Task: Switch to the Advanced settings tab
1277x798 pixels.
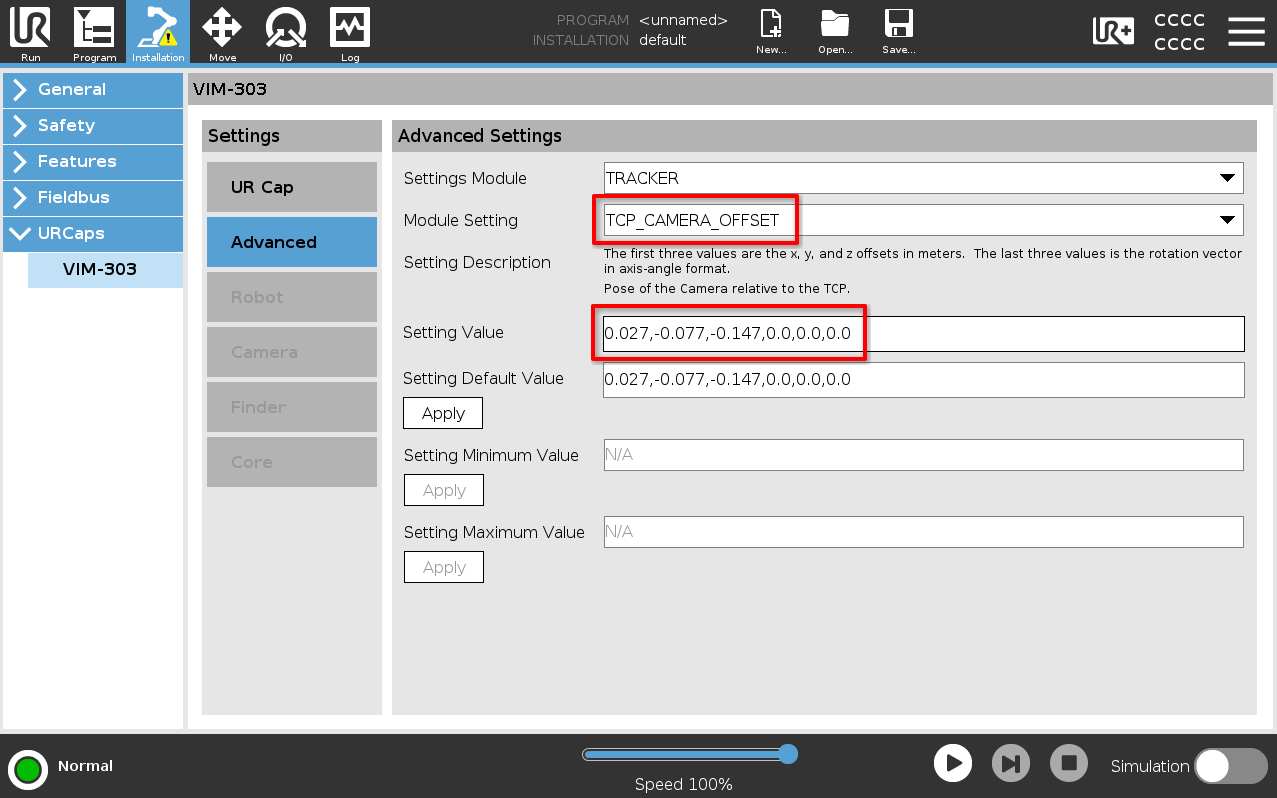Action: pos(292,242)
